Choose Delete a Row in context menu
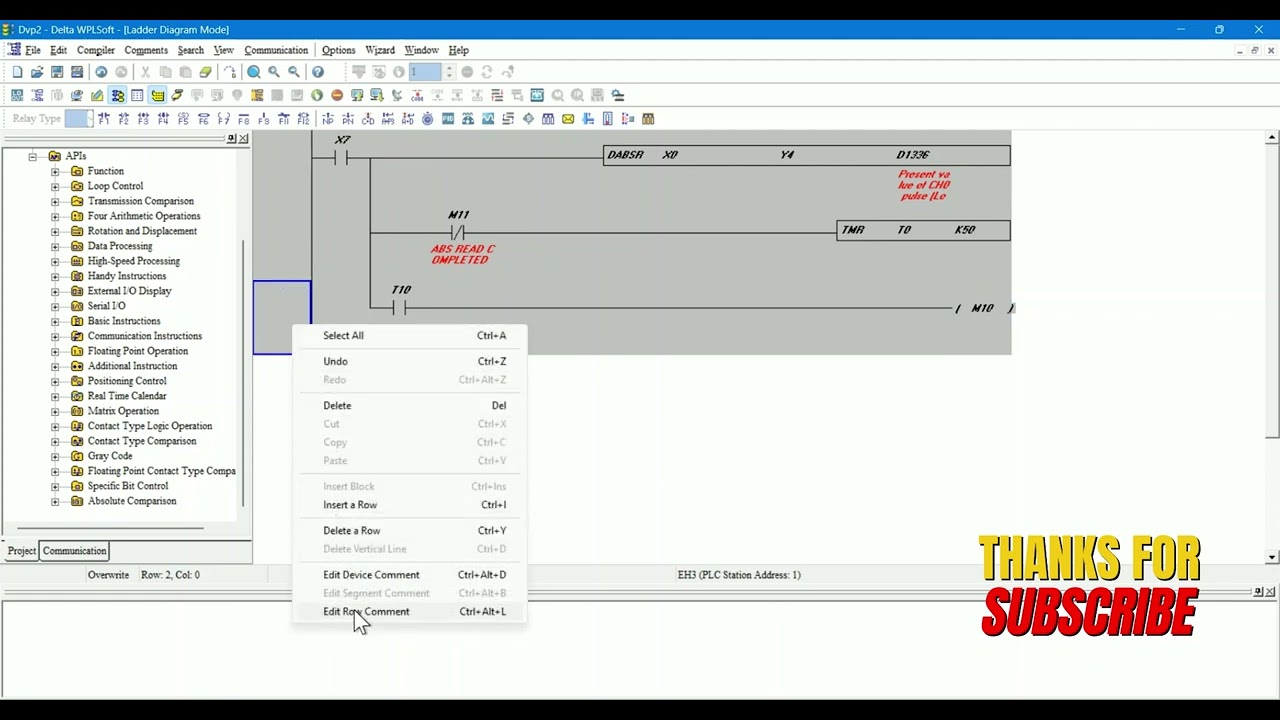Image resolution: width=1280 pixels, height=720 pixels. click(x=409, y=531)
